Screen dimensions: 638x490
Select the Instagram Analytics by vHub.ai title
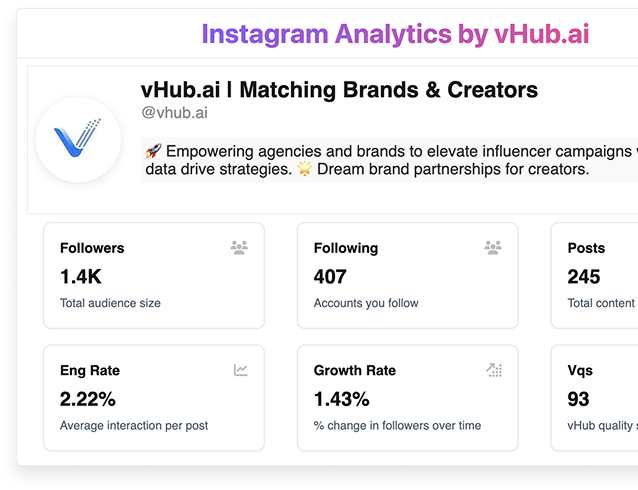click(x=395, y=34)
